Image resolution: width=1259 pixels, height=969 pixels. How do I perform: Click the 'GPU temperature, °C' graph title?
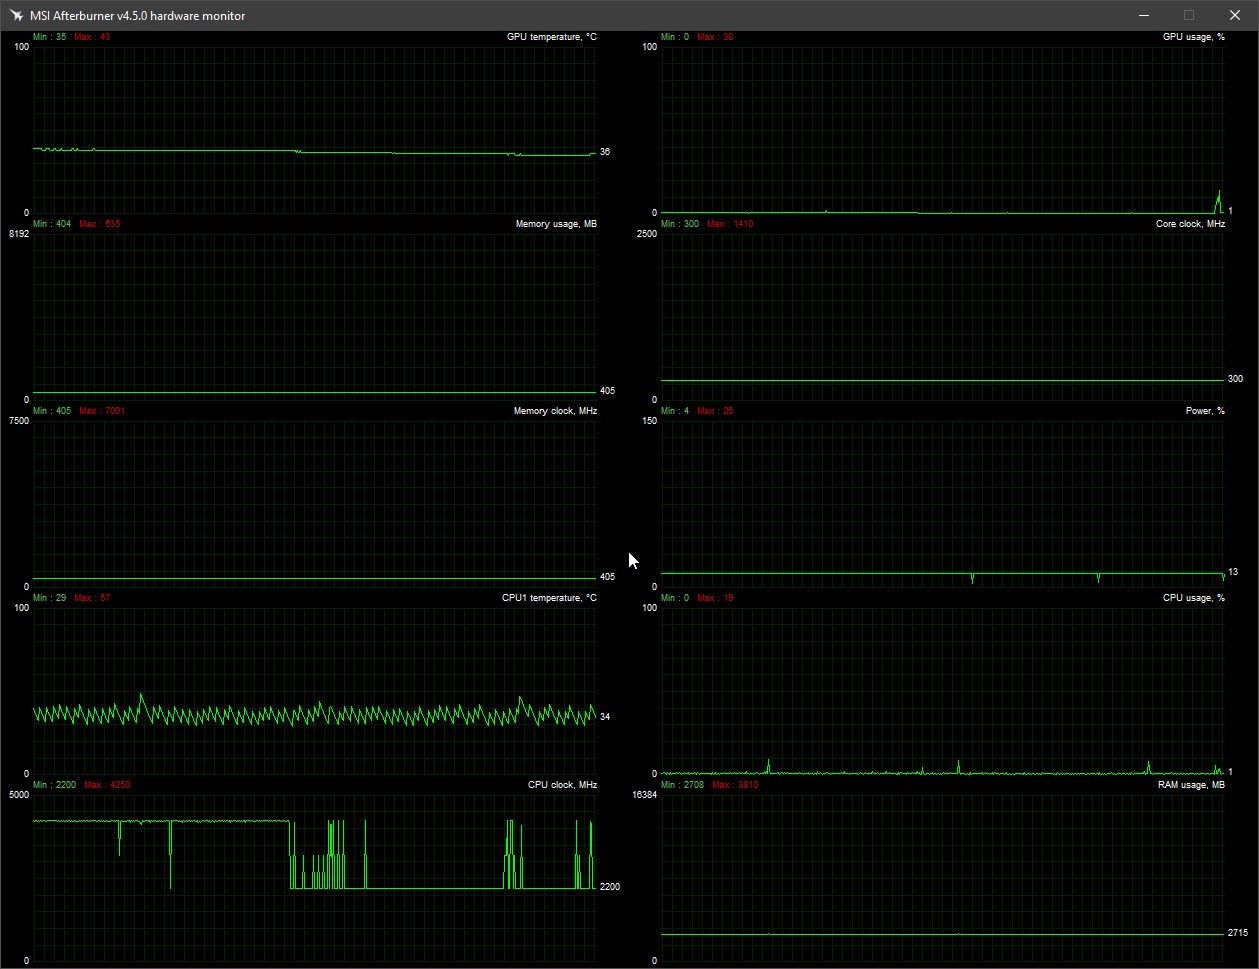[x=552, y=37]
